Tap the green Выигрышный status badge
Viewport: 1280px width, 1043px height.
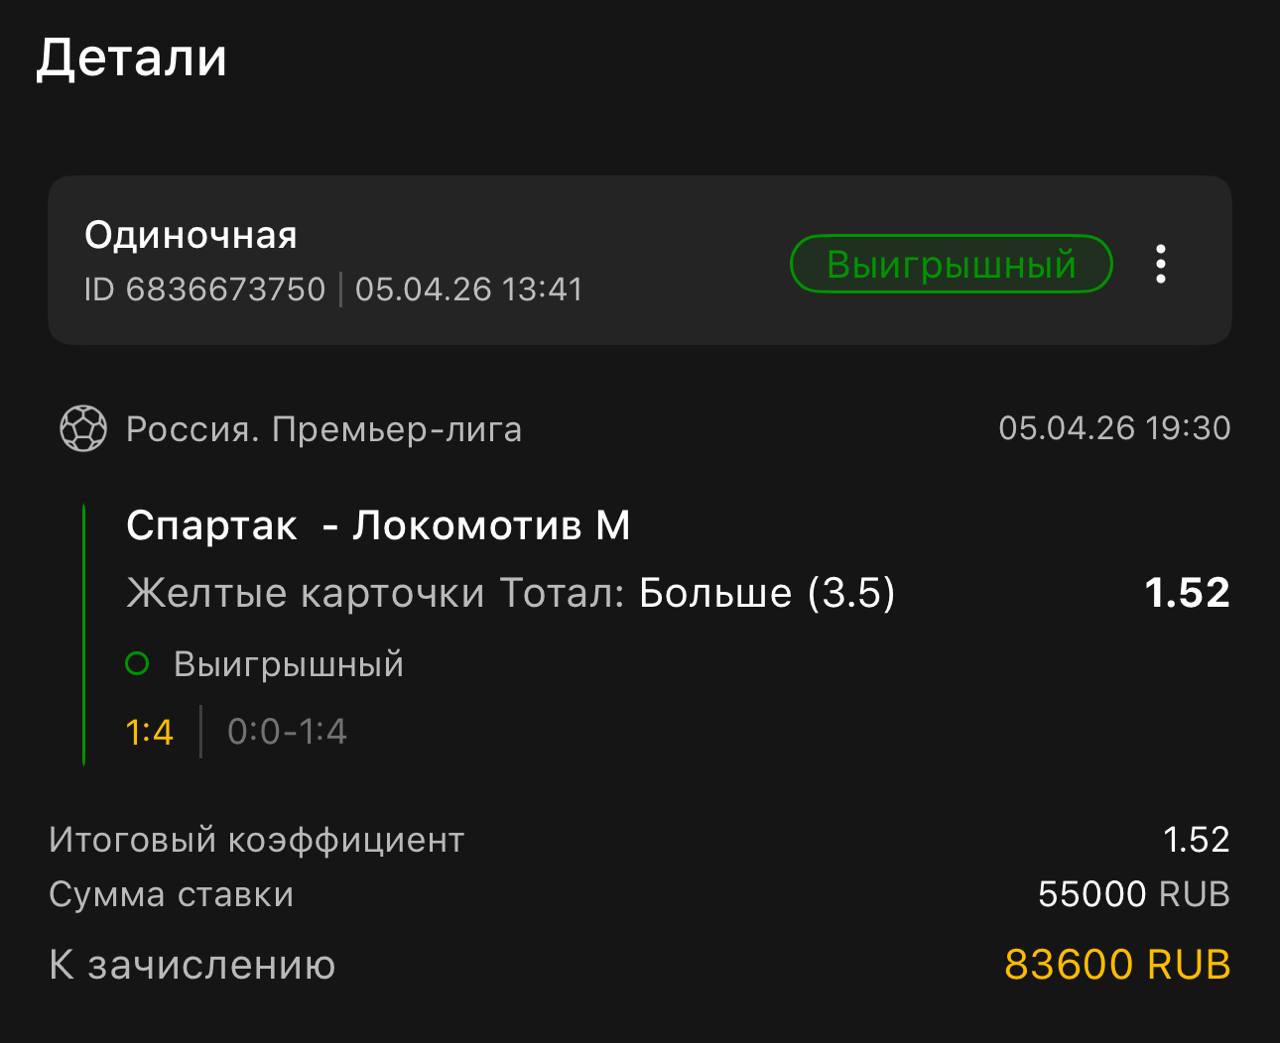tap(950, 264)
